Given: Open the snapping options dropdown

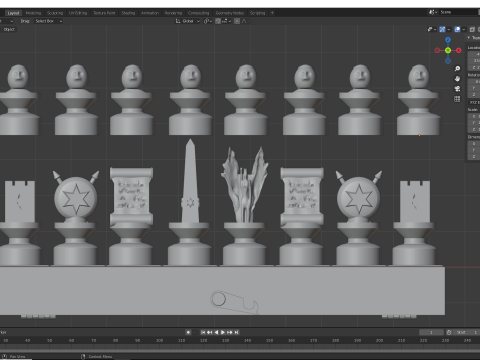Looking at the screenshot, I should (226, 21).
